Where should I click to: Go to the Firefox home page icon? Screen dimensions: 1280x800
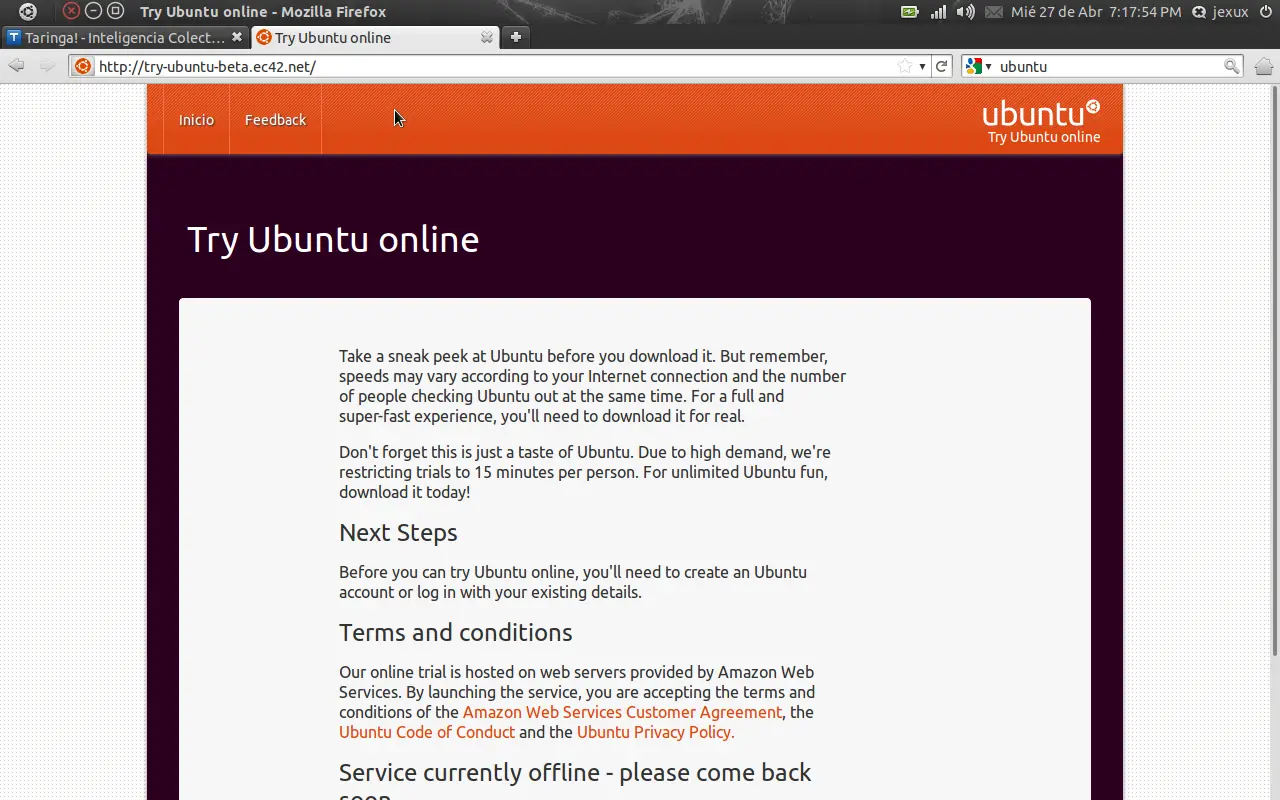coord(1263,66)
